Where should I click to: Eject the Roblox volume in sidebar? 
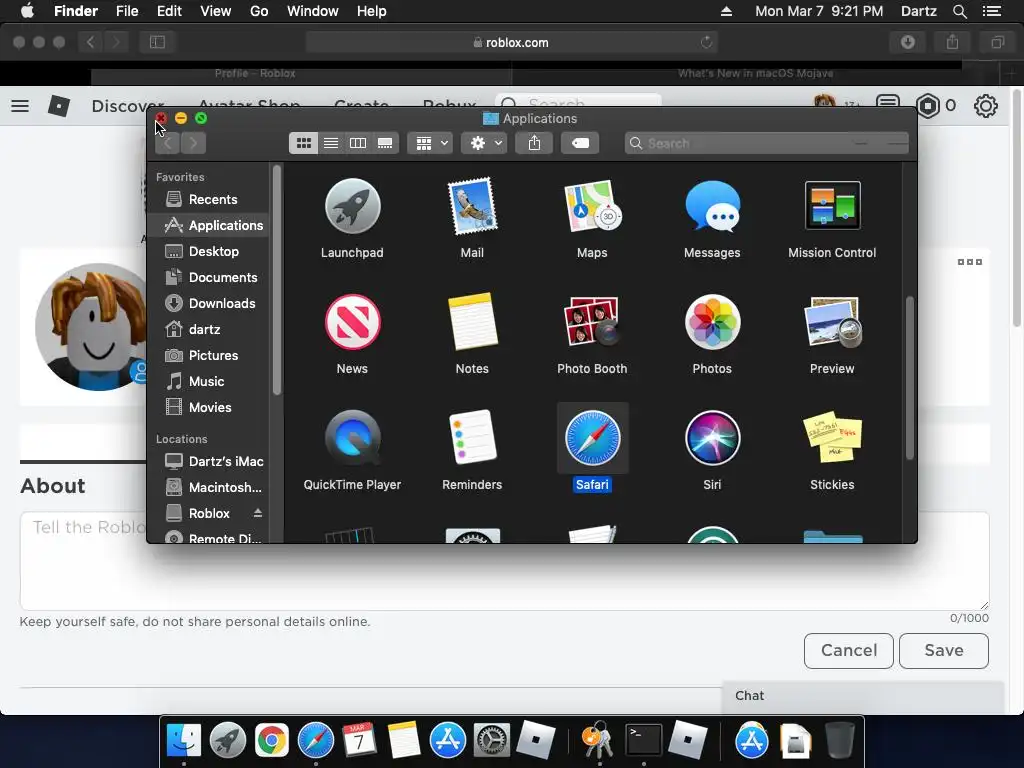coord(258,513)
